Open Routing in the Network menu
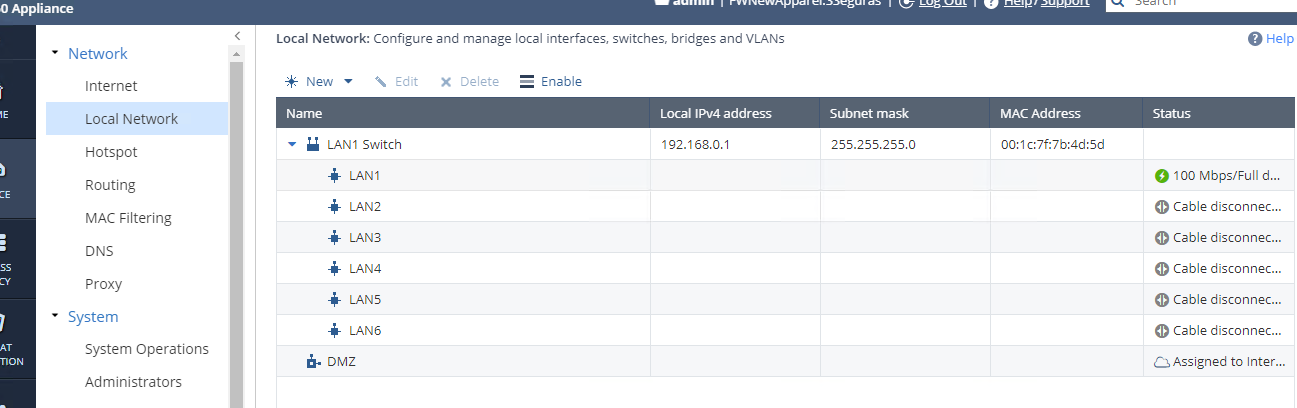 tap(110, 185)
